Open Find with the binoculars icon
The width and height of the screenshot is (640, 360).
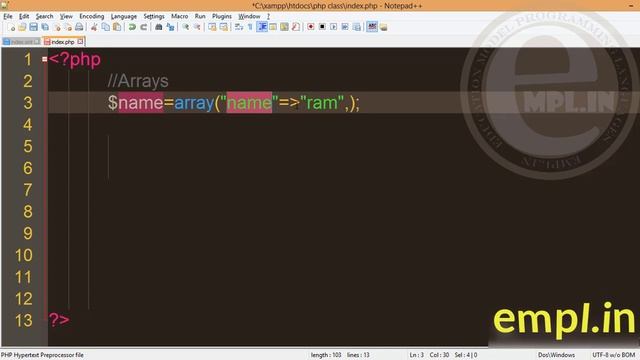(159, 27)
